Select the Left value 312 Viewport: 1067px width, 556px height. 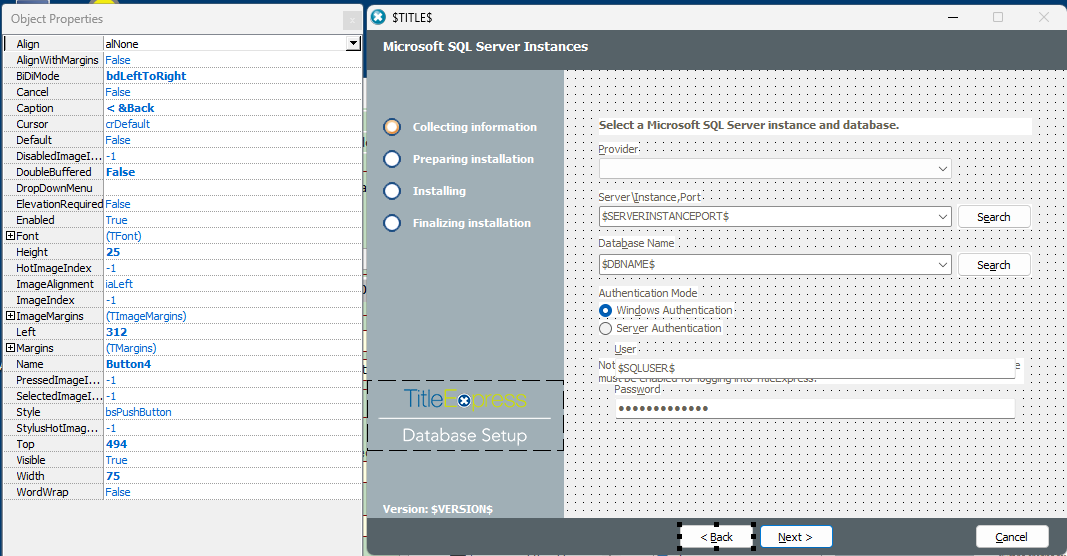point(116,331)
